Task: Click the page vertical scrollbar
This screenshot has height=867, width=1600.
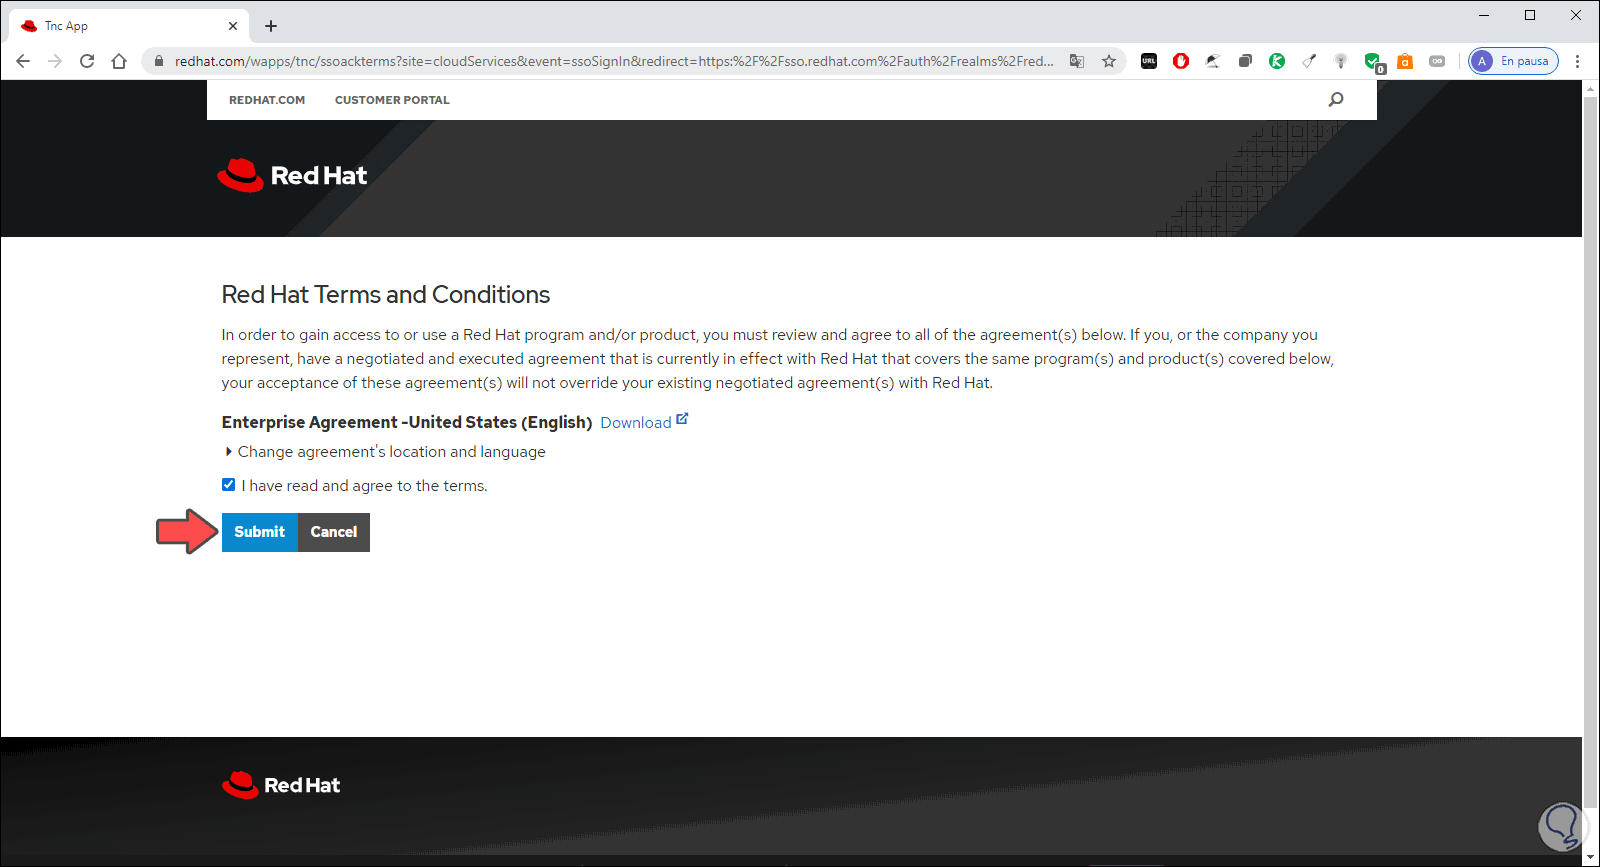Action: [1590, 450]
